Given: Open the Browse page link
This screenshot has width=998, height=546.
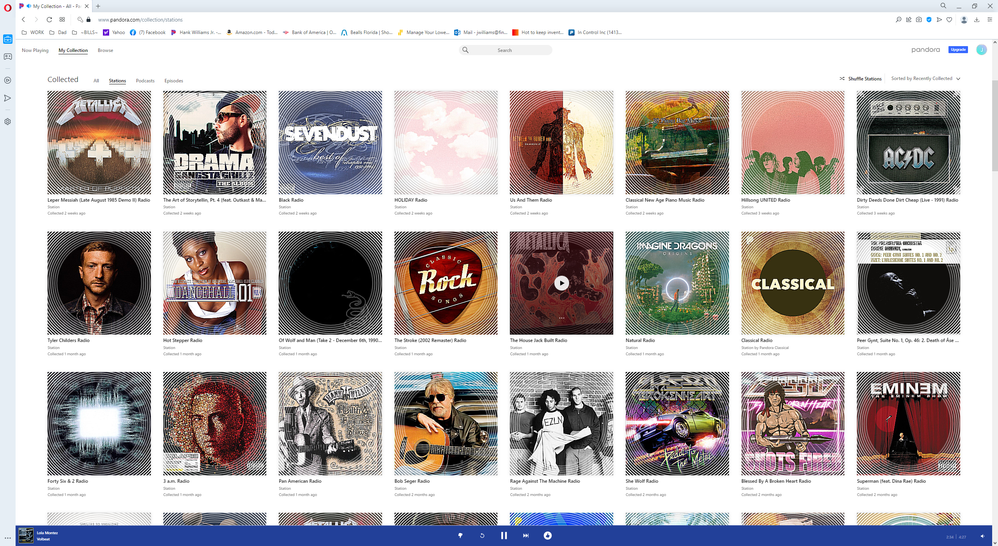Looking at the screenshot, I should (105, 50).
